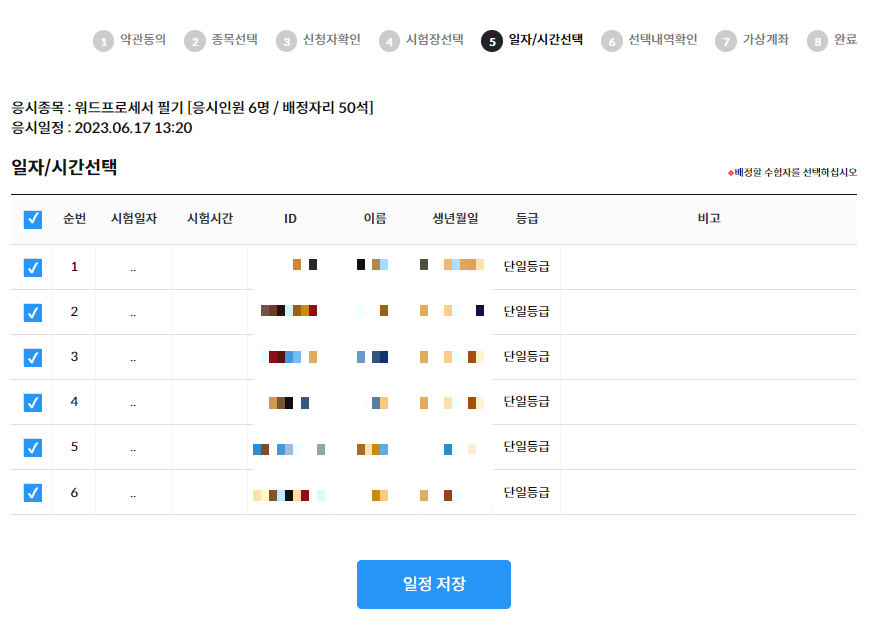Click step 8 완료 number icon
Image resolution: width=885 pixels, height=621 pixels.
tap(817, 41)
